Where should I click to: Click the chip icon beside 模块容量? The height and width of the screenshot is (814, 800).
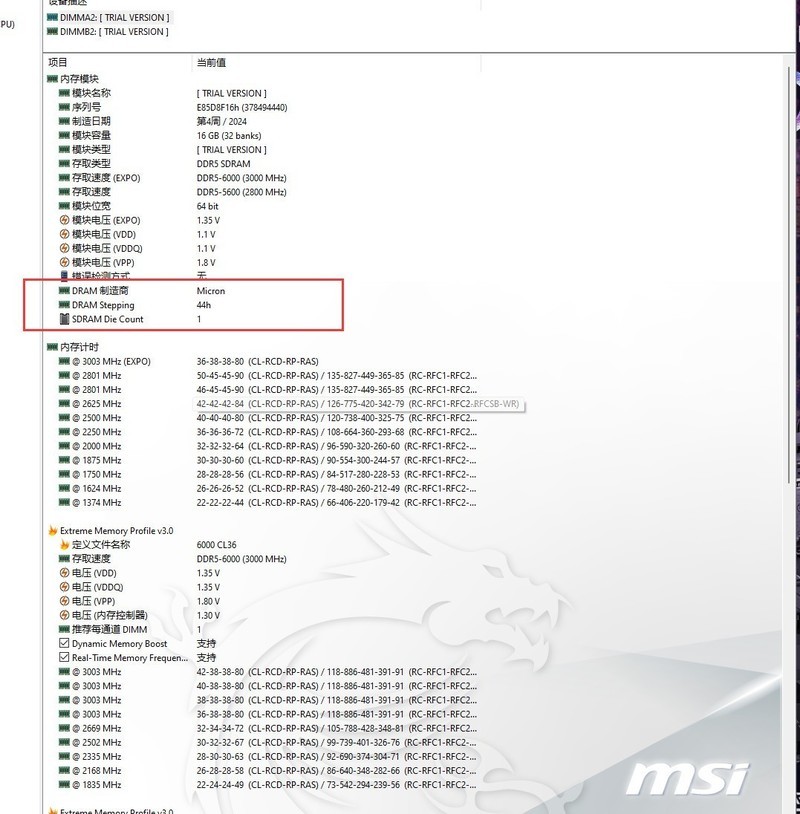click(x=64, y=135)
